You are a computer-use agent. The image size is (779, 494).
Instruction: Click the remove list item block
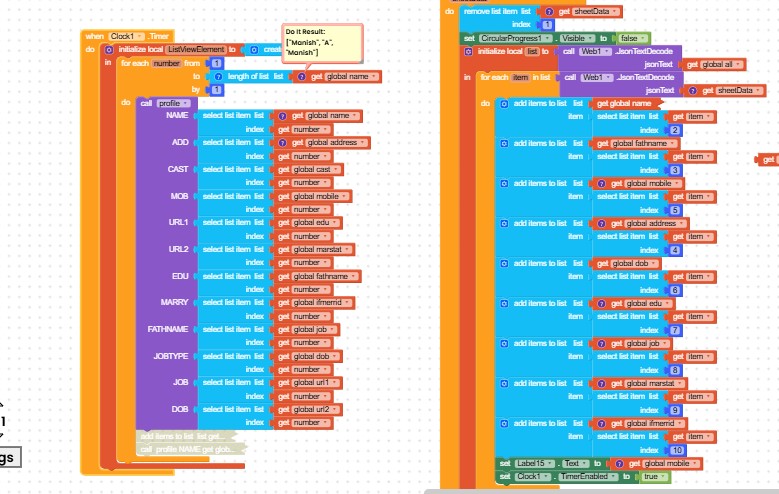[497, 17]
